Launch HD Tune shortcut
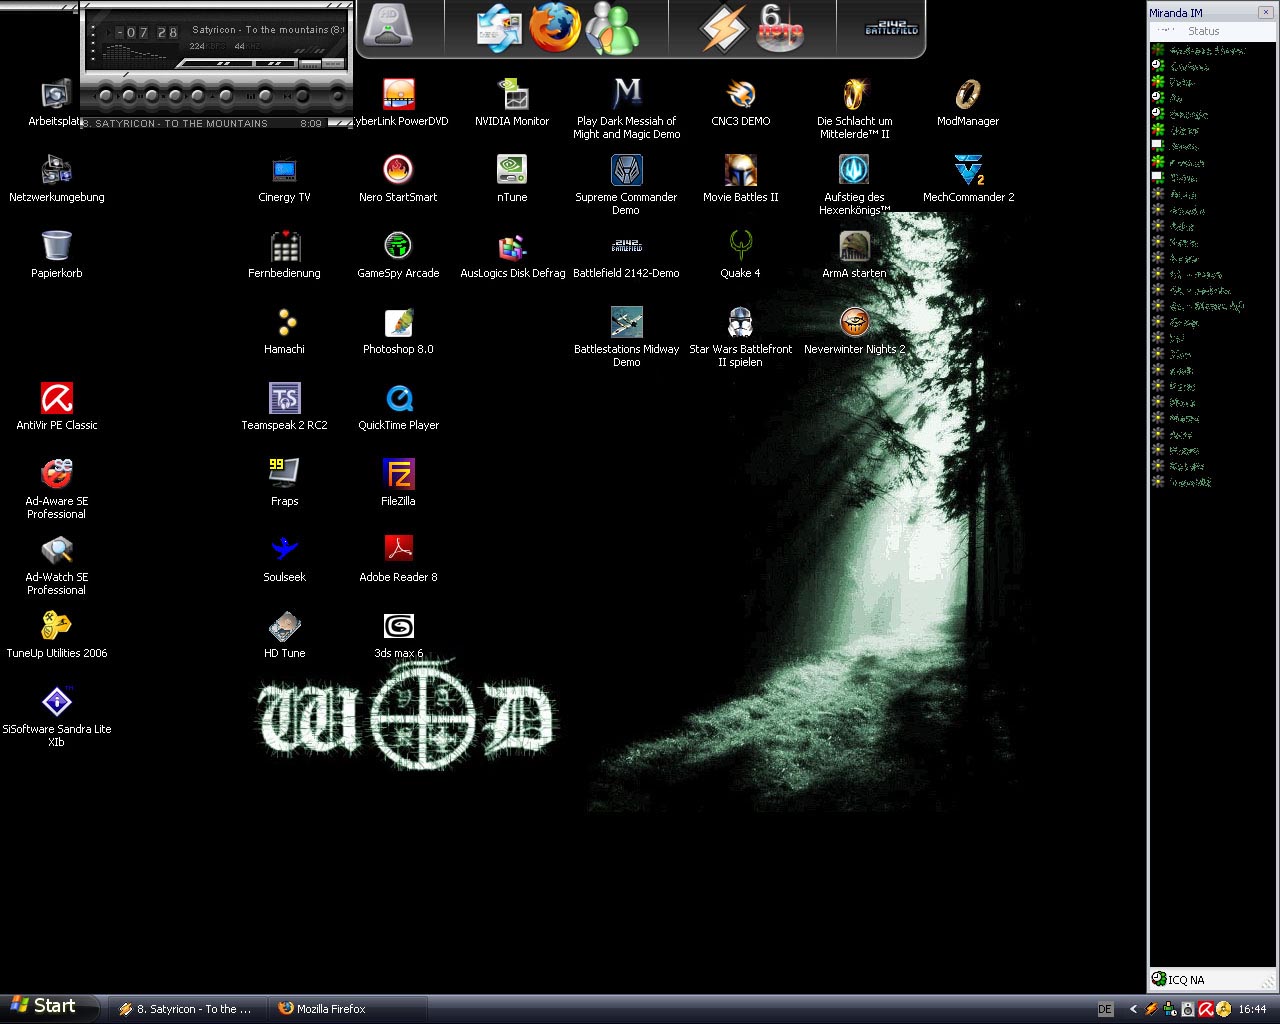Viewport: 1280px width, 1024px height. pos(284,634)
